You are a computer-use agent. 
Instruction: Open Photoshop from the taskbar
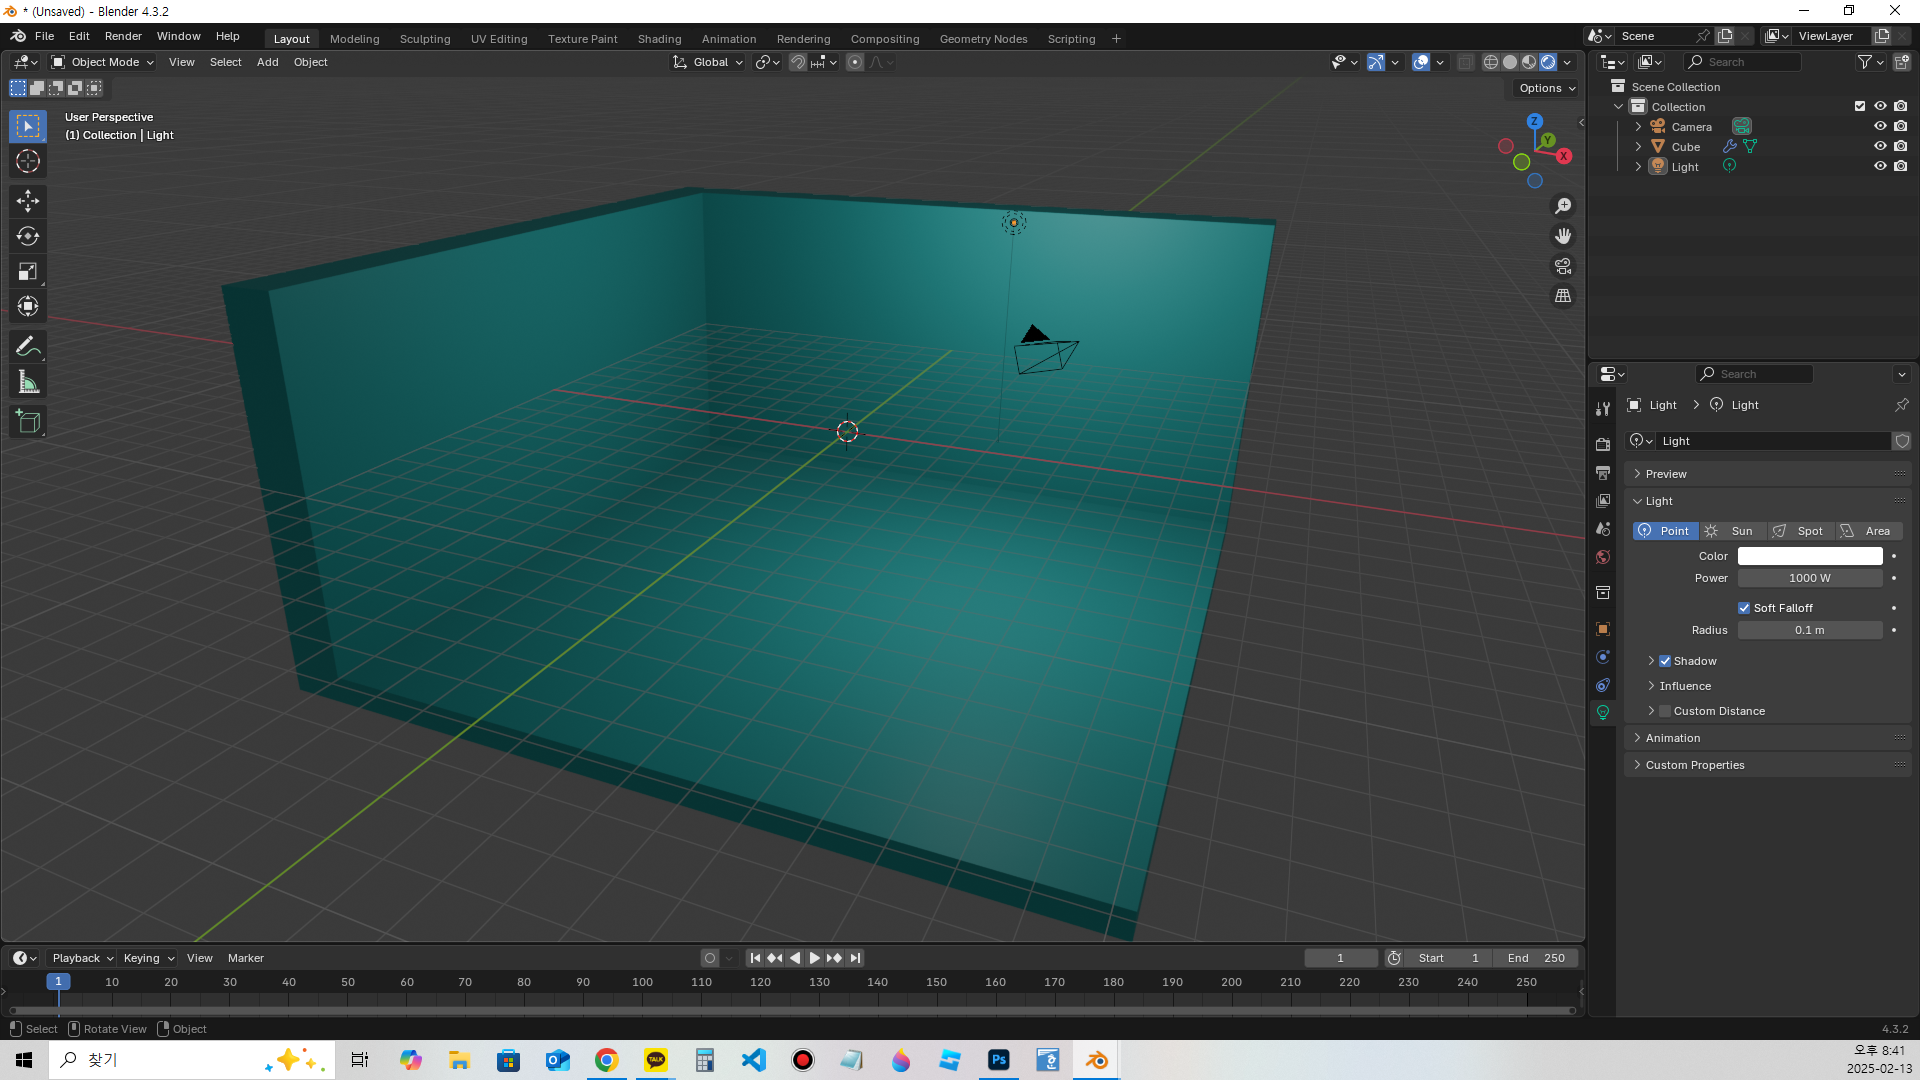coord(999,1060)
